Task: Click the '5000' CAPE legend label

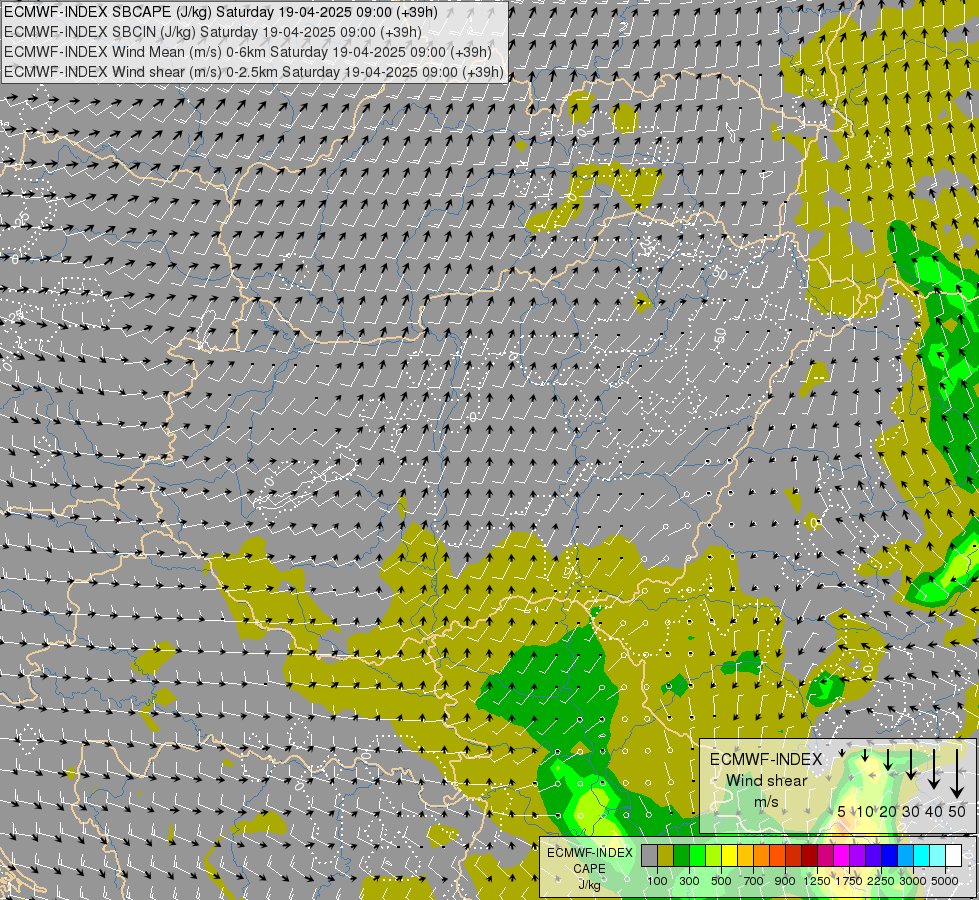Action: (x=945, y=881)
